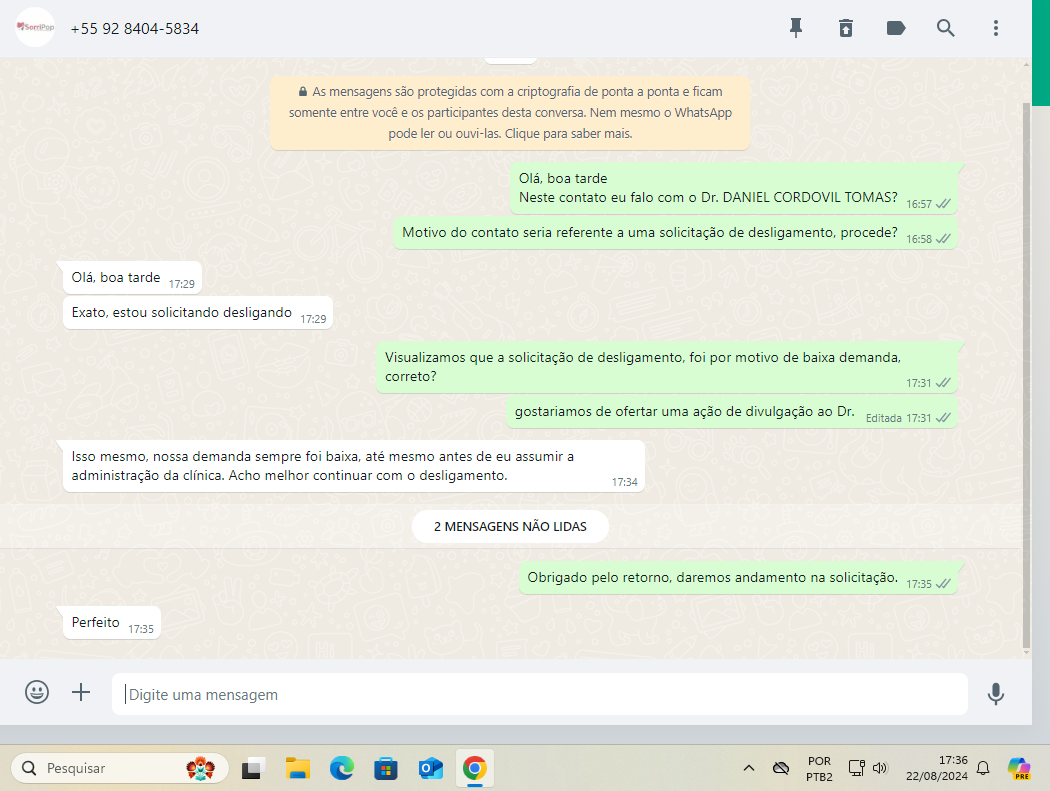Open the label tag icon in header
1050x791 pixels.
pos(896,28)
